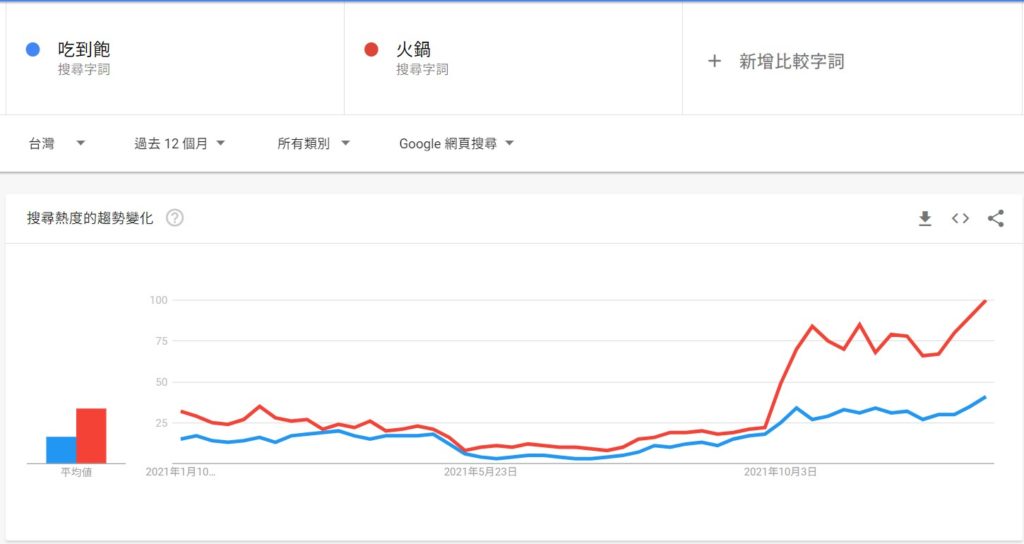Click the red average bar
This screenshot has height=544, width=1024.
[x=91, y=436]
